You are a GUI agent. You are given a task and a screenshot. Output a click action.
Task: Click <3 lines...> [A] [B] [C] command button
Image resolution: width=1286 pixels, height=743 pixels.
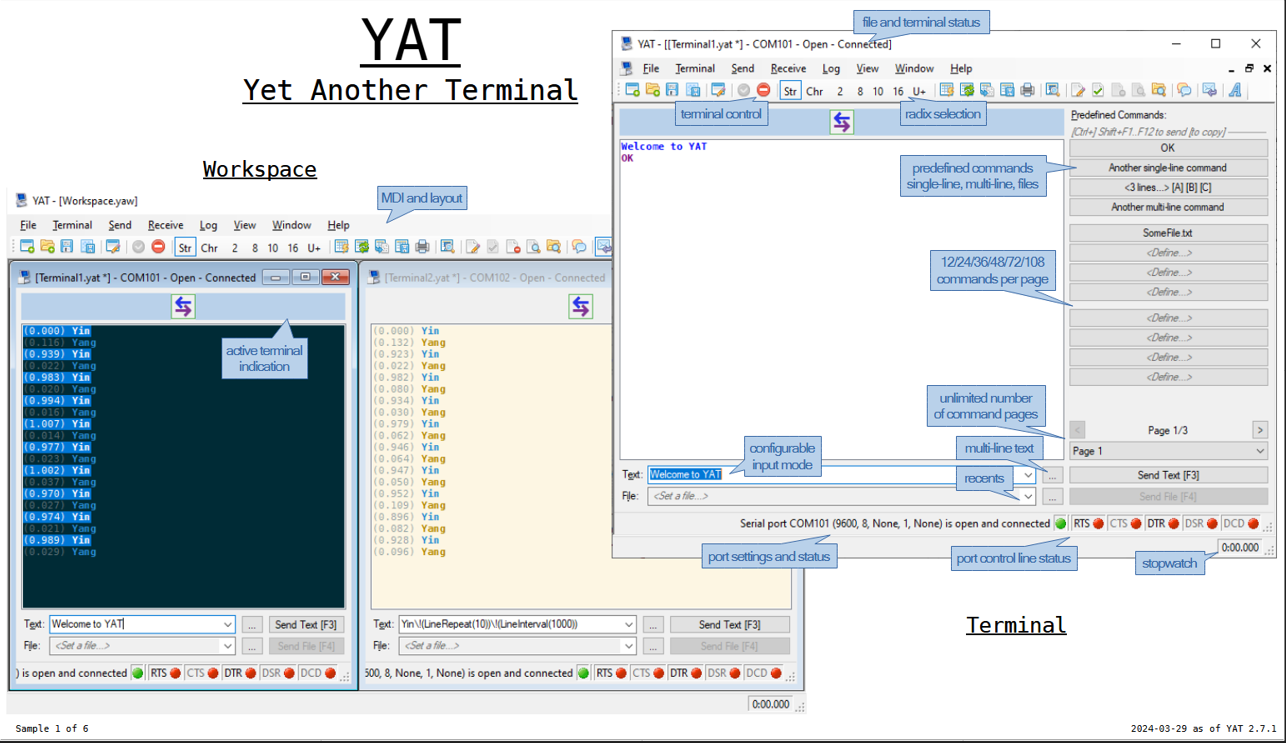click(x=1168, y=187)
